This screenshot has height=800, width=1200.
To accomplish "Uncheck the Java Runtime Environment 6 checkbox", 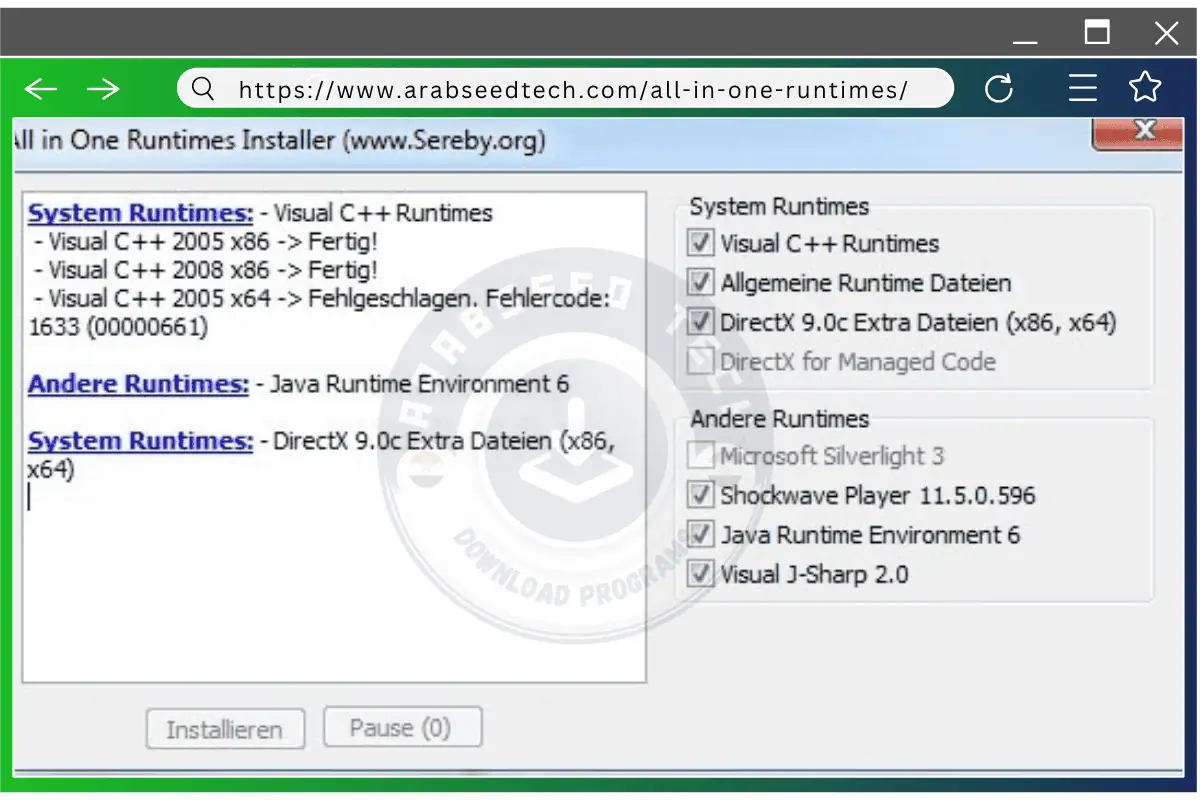I will click(701, 535).
